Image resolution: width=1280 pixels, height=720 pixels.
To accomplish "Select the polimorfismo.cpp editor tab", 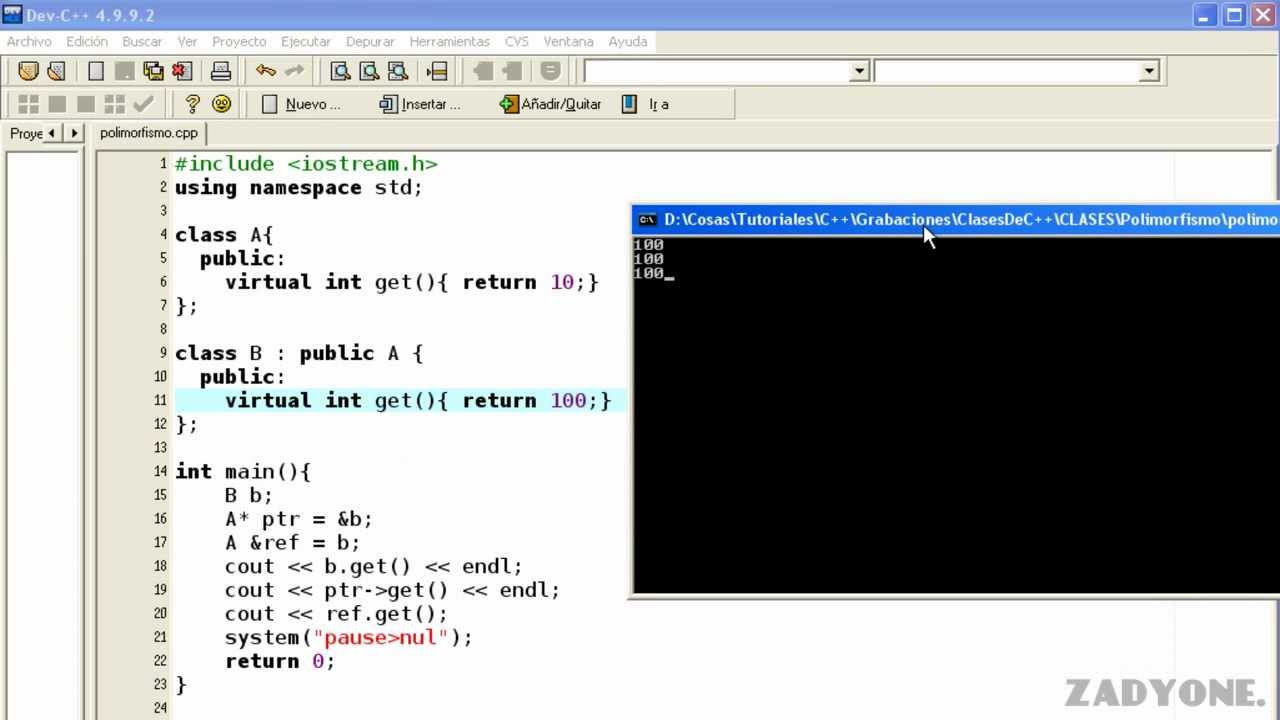I will tap(149, 133).
